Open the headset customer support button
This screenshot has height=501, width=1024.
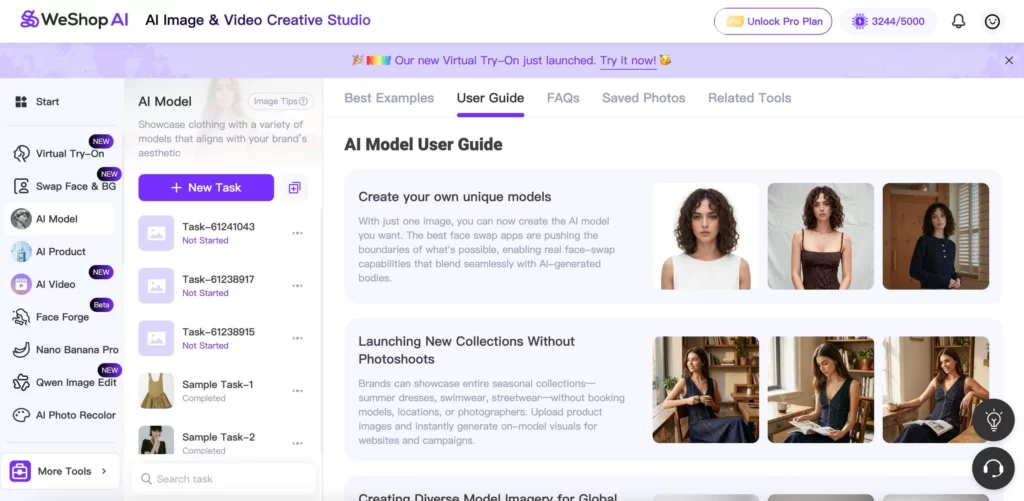993,468
